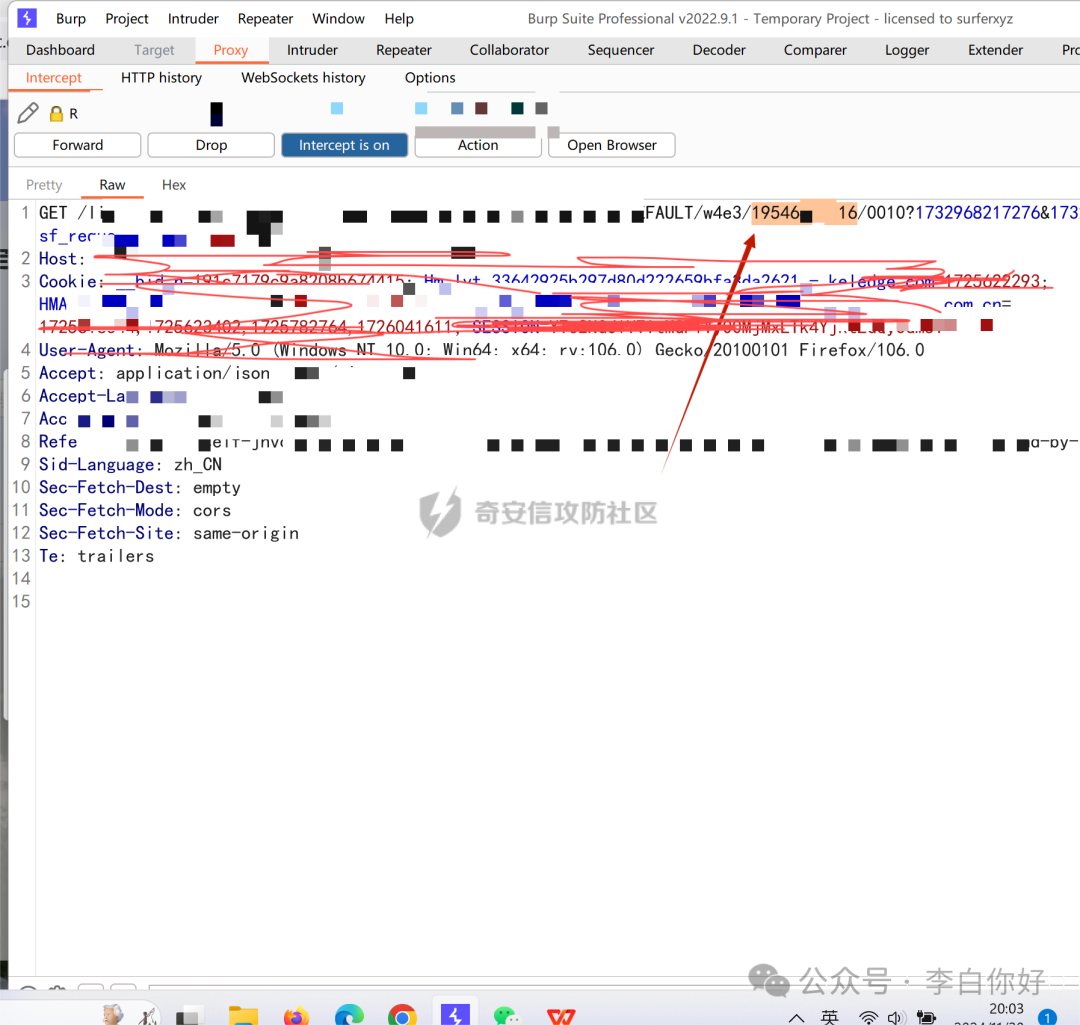Go to the Intruder tool tab

pos(312,50)
